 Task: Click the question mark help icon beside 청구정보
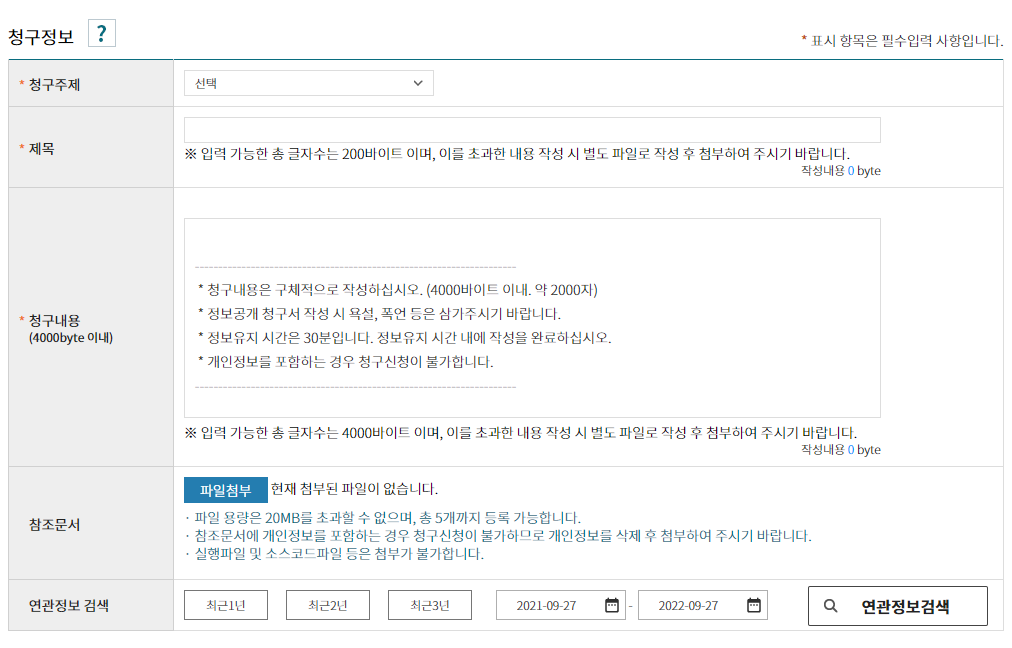coord(101,34)
